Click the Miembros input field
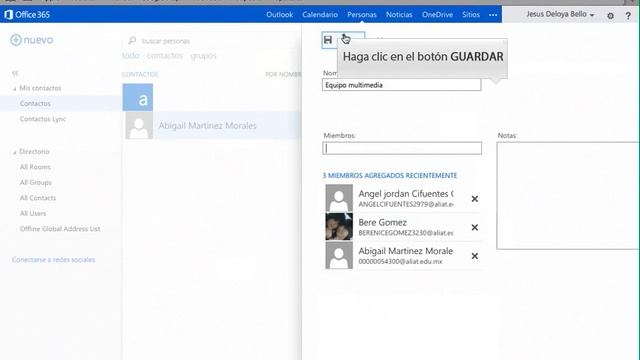640x360 pixels. point(402,148)
